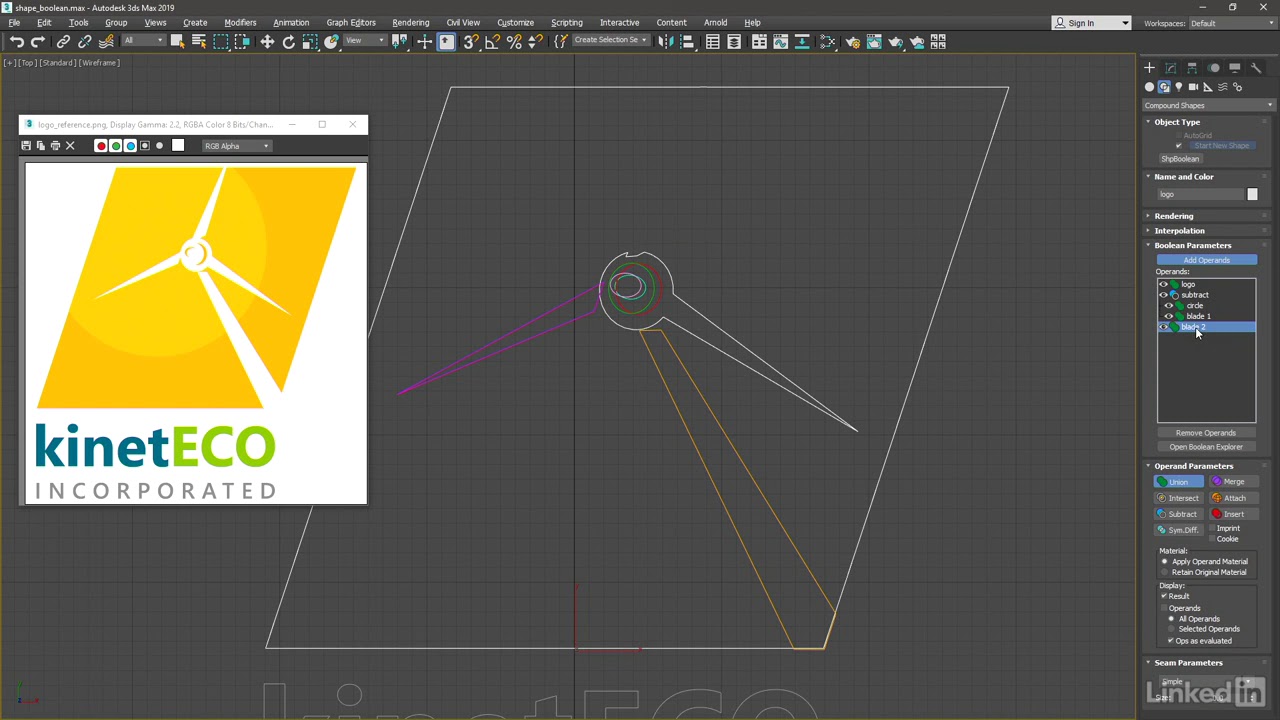Viewport: 1280px width, 720px height.
Task: Enable the Imprint checkbox
Action: tap(1212, 528)
